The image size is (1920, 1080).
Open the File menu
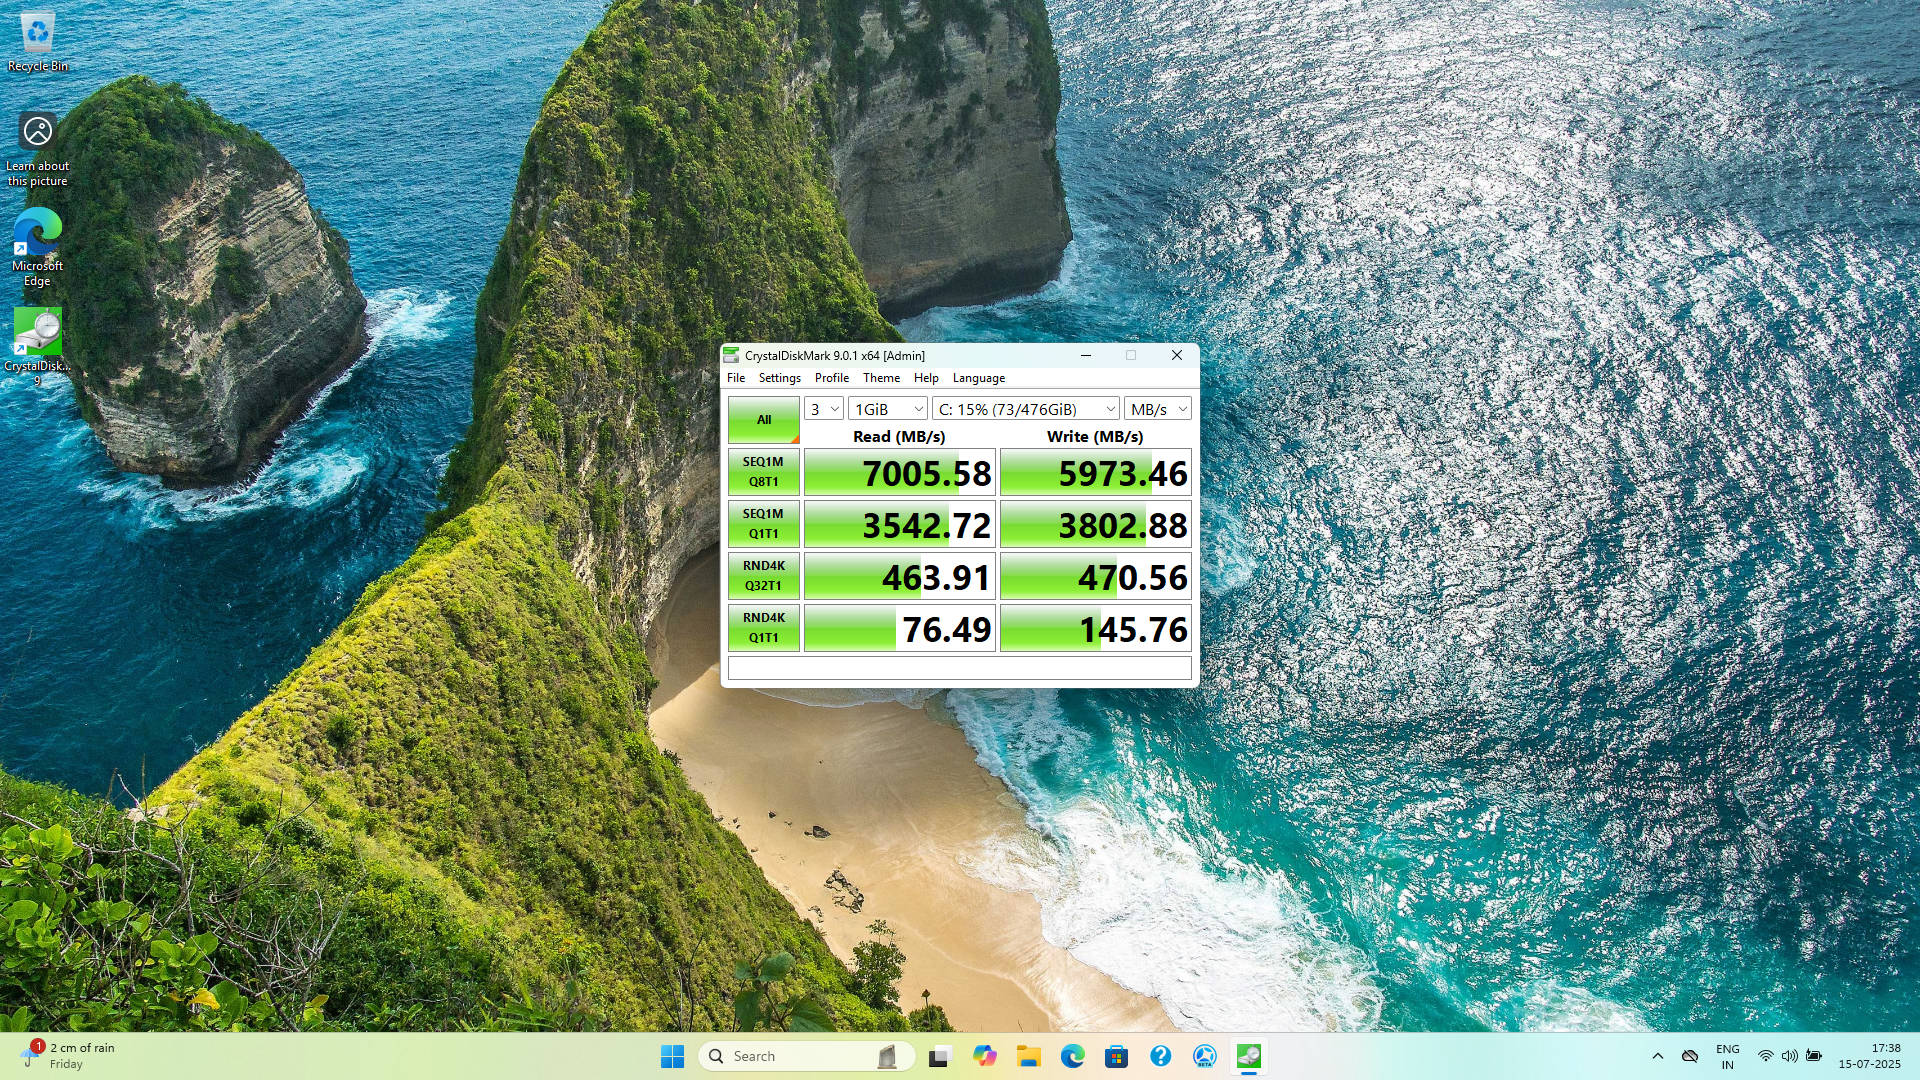(736, 378)
